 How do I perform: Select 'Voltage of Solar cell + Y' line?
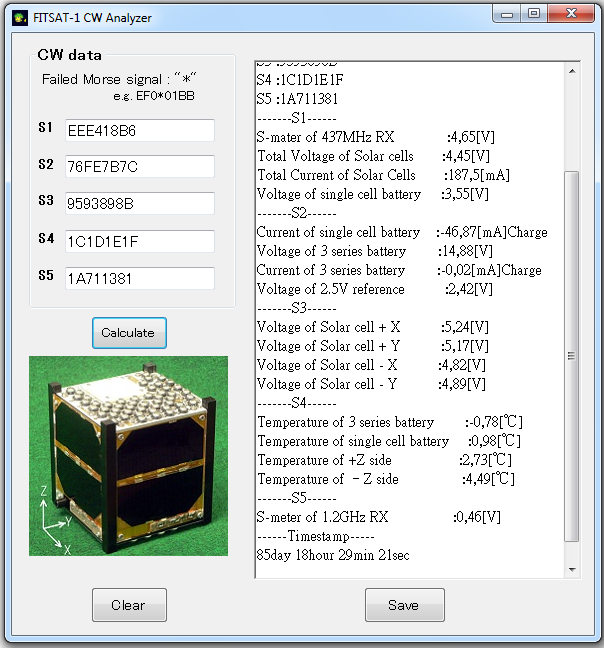372,346
